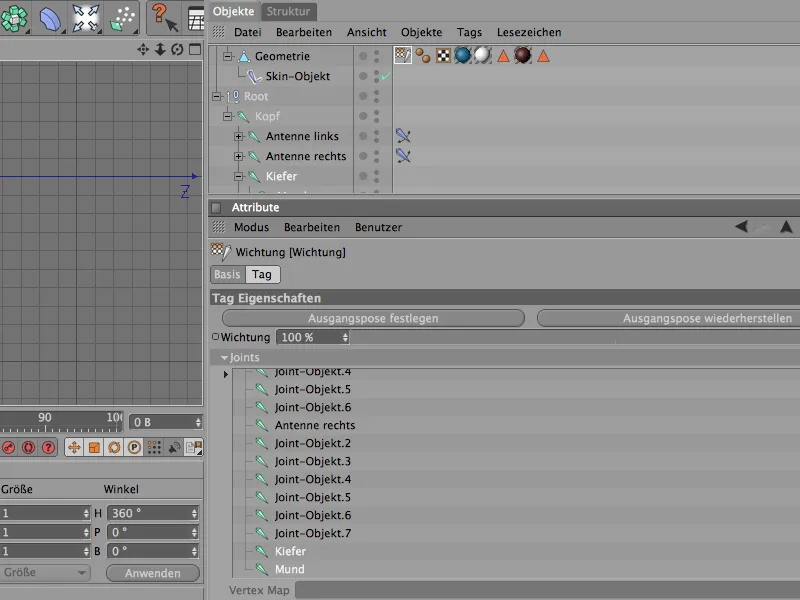Image resolution: width=800 pixels, height=600 pixels.
Task: Open the array/cloner object tool in toolbar
Action: (14, 18)
